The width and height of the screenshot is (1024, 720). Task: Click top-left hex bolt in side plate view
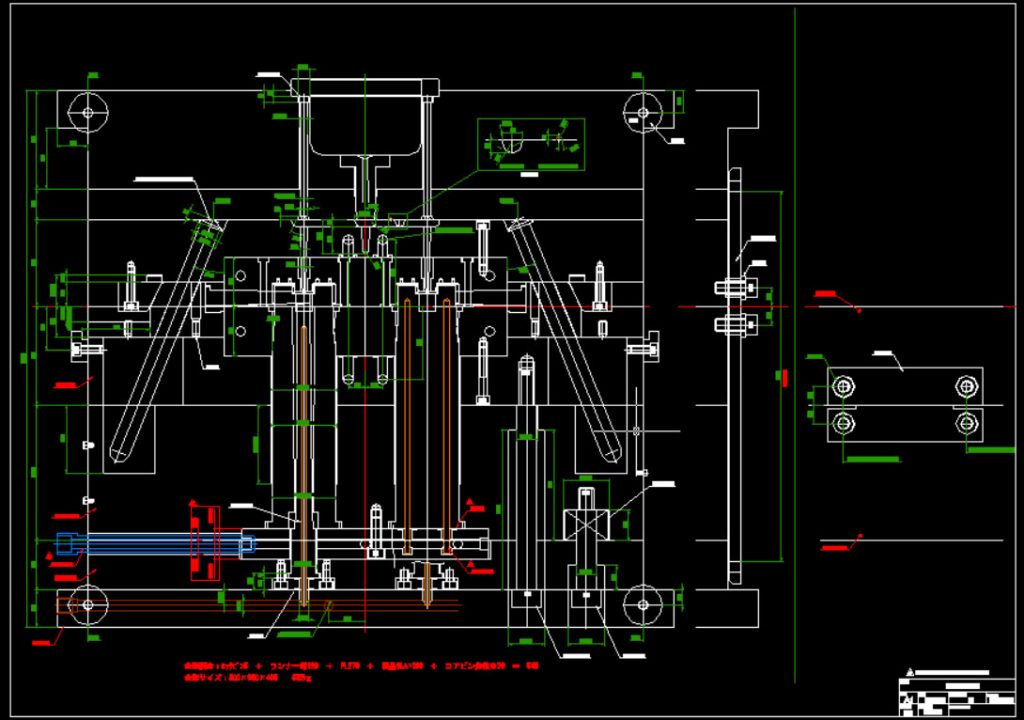[845, 385]
